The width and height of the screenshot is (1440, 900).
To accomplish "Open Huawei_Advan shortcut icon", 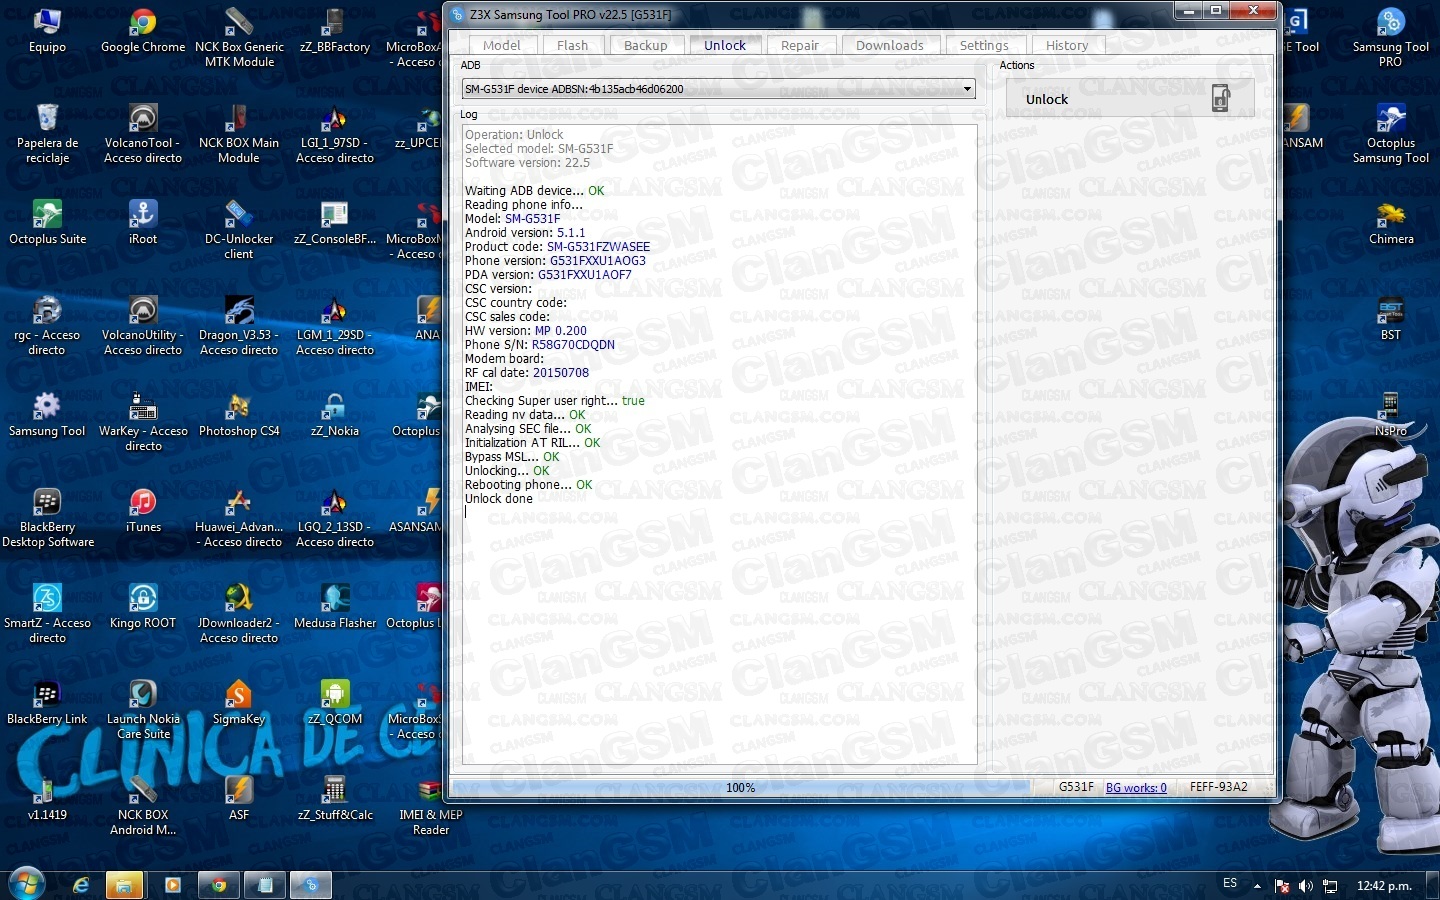I will [x=239, y=518].
